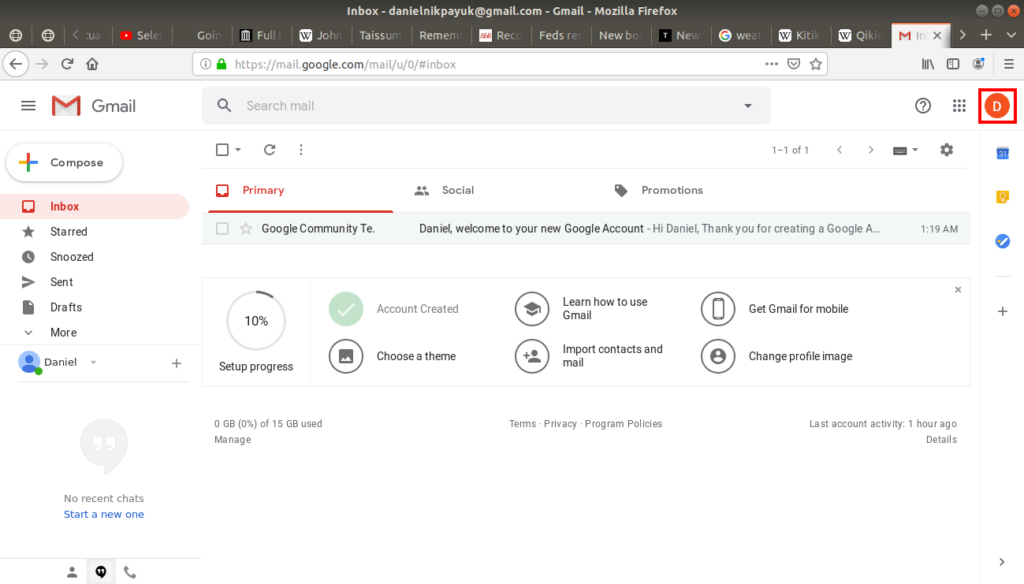Open Daniel's chat status dropdown

pyautogui.click(x=93, y=363)
